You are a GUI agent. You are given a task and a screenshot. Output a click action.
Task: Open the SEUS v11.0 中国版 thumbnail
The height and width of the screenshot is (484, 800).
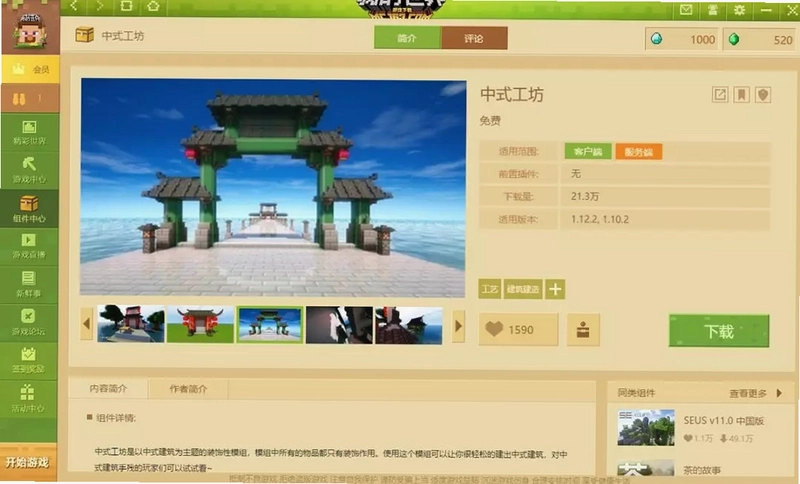click(646, 427)
